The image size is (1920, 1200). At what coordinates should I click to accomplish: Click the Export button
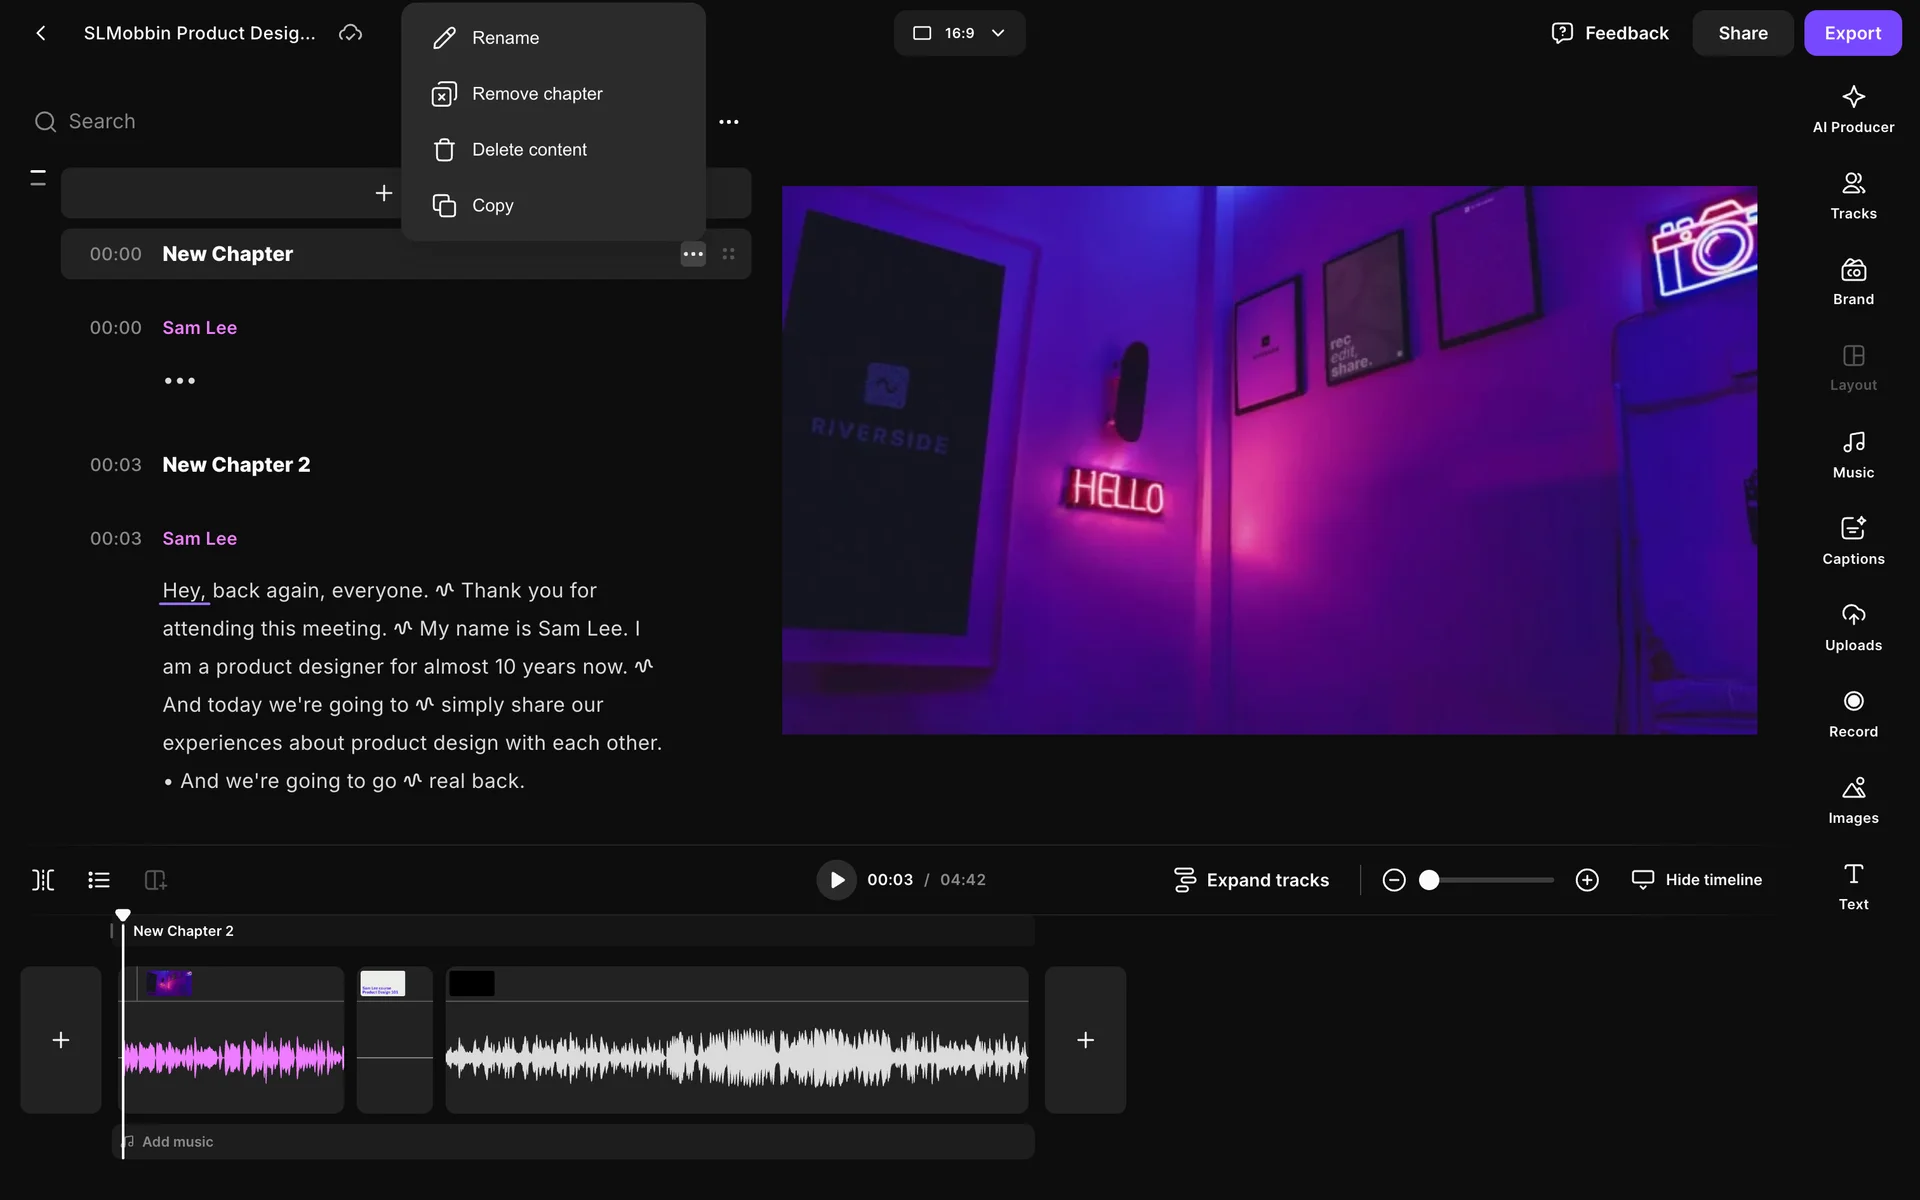(x=1851, y=33)
